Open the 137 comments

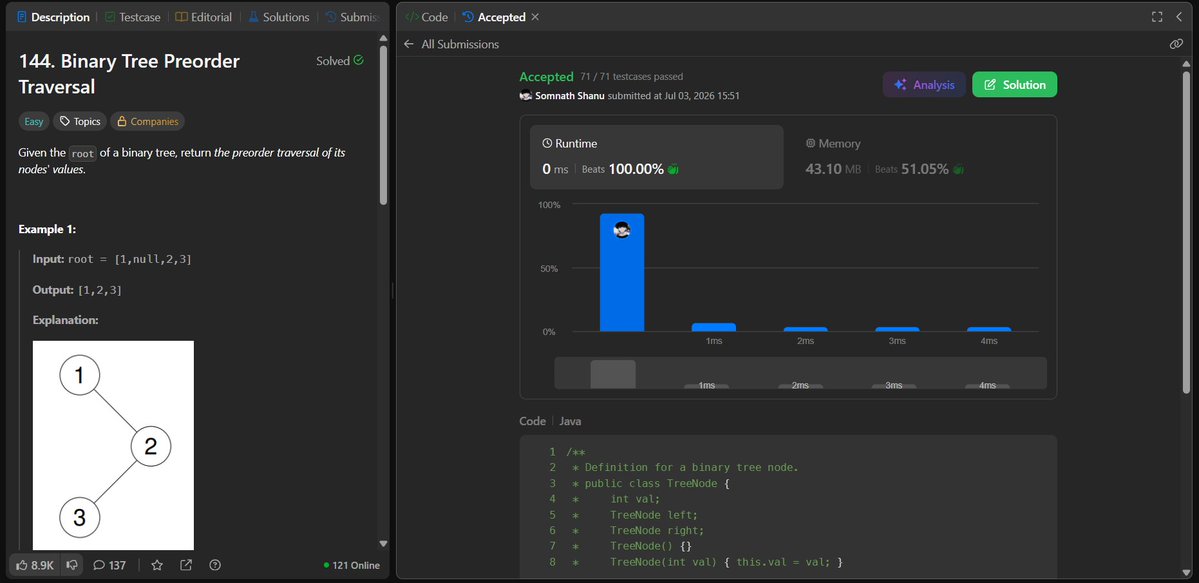click(109, 565)
